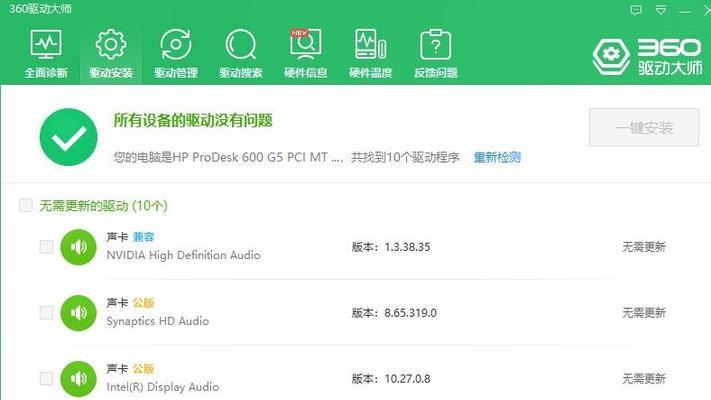Viewport: 711px width, 400px height.
Task: Click the Intel(R) Display Audio name
Action: 162,387
